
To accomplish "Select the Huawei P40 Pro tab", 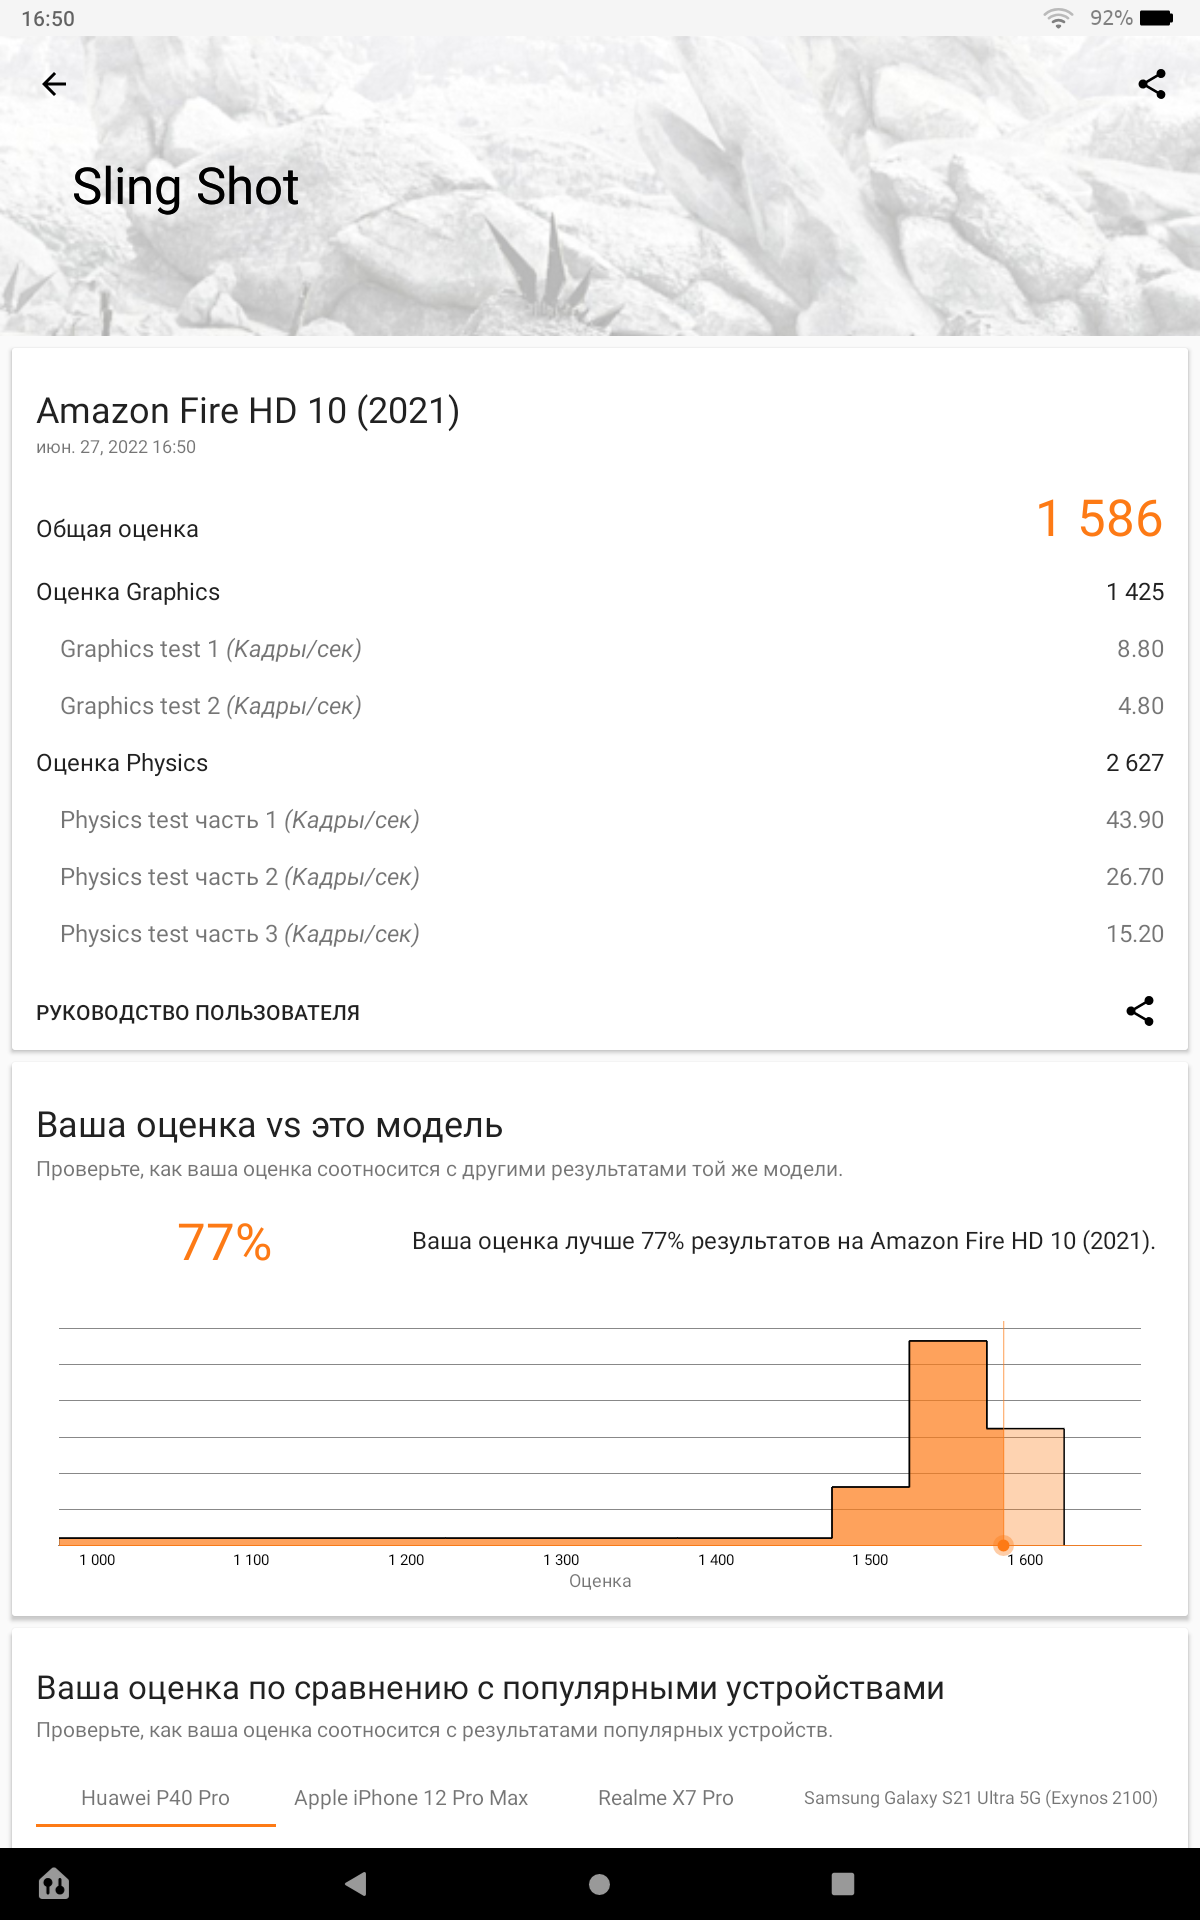I will point(155,1798).
